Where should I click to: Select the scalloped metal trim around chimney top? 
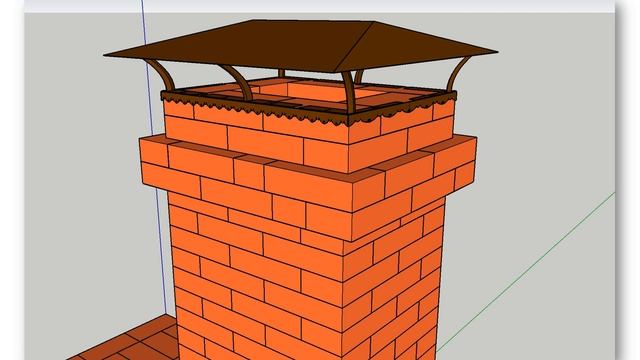coord(309,107)
